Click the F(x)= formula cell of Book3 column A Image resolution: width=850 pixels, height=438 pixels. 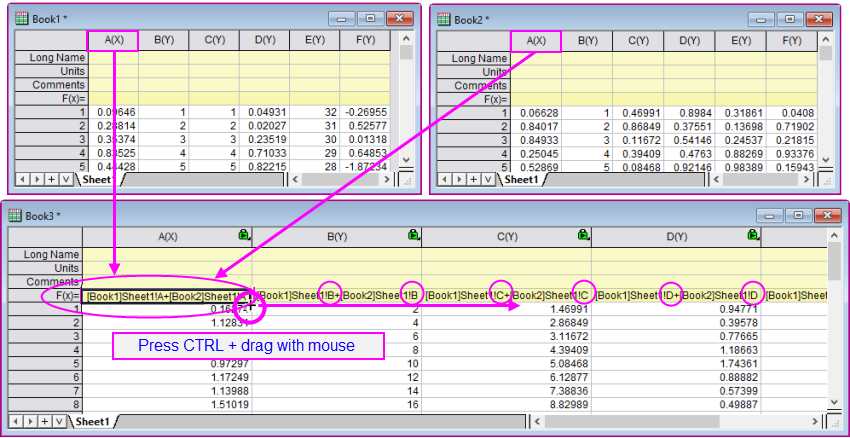coord(165,297)
